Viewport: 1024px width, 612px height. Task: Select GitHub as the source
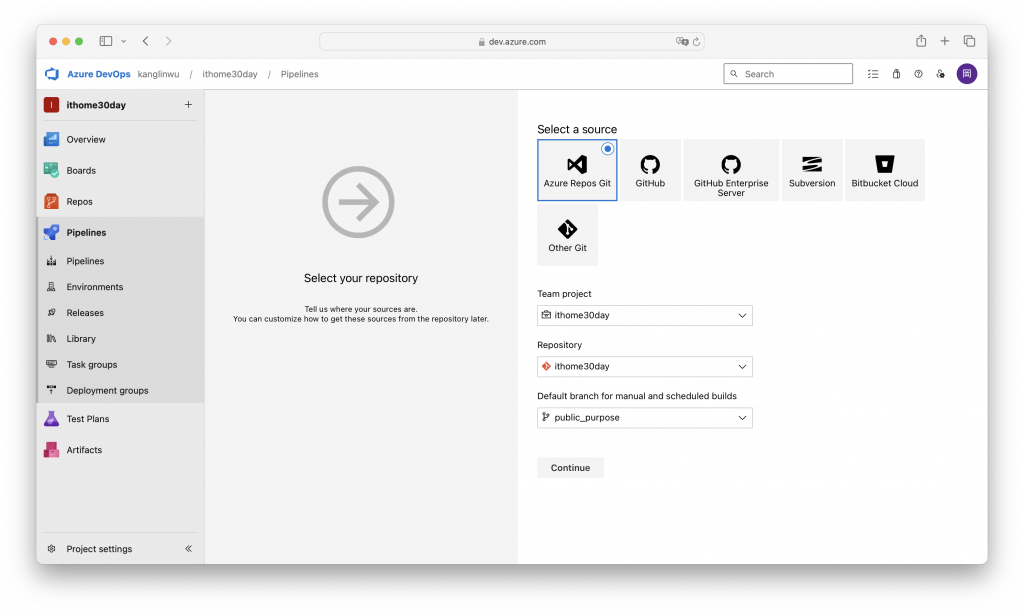[x=650, y=170]
